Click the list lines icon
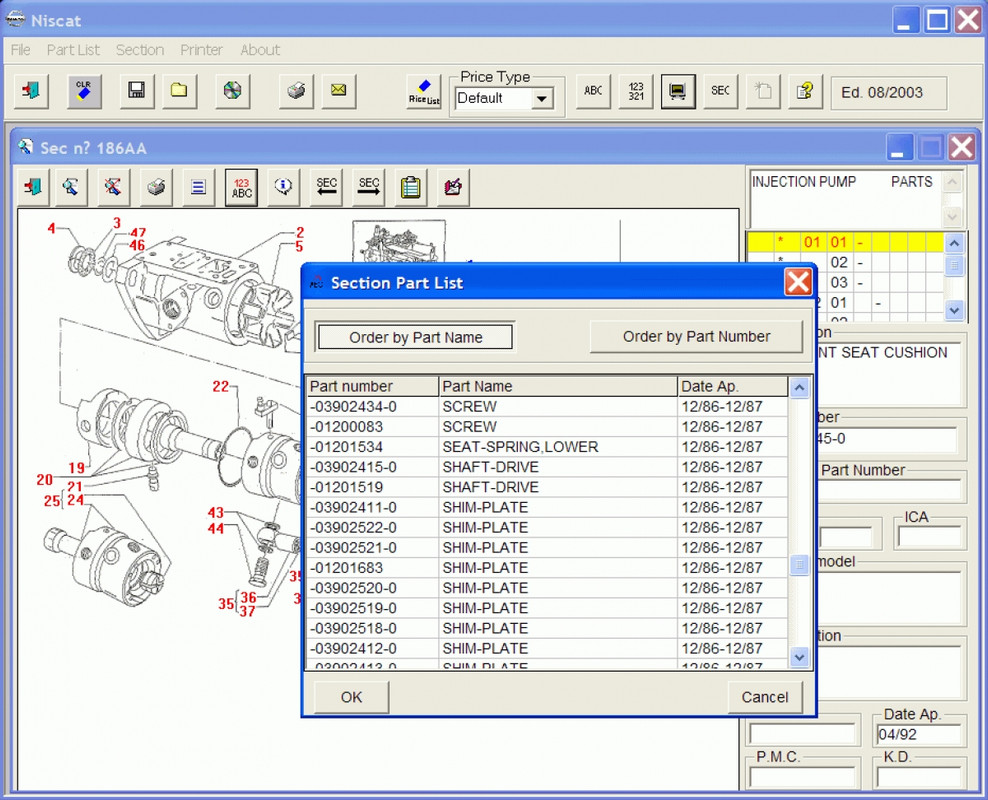 (198, 187)
